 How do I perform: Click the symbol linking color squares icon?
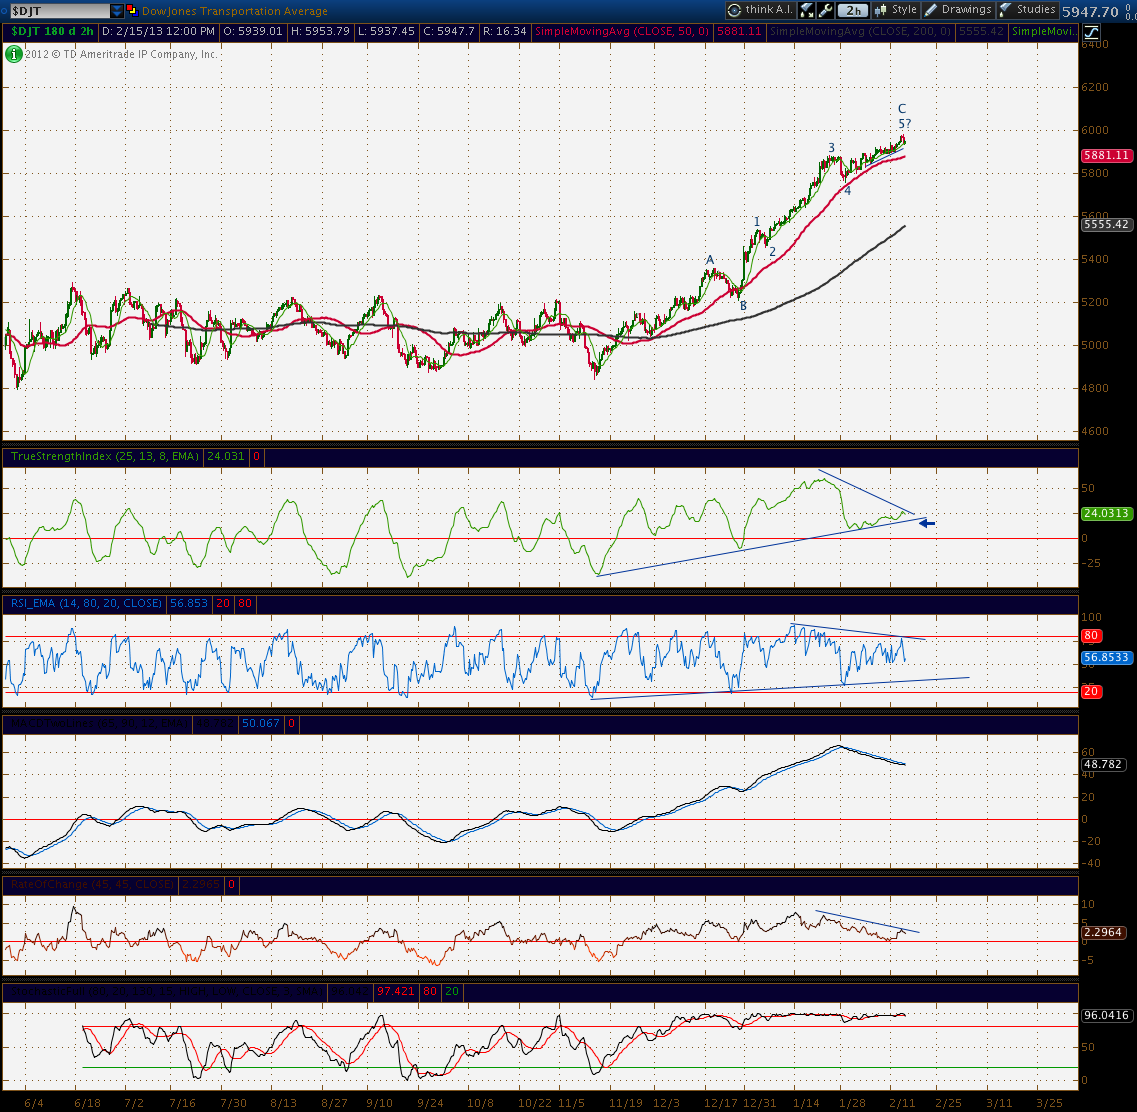(x=132, y=10)
